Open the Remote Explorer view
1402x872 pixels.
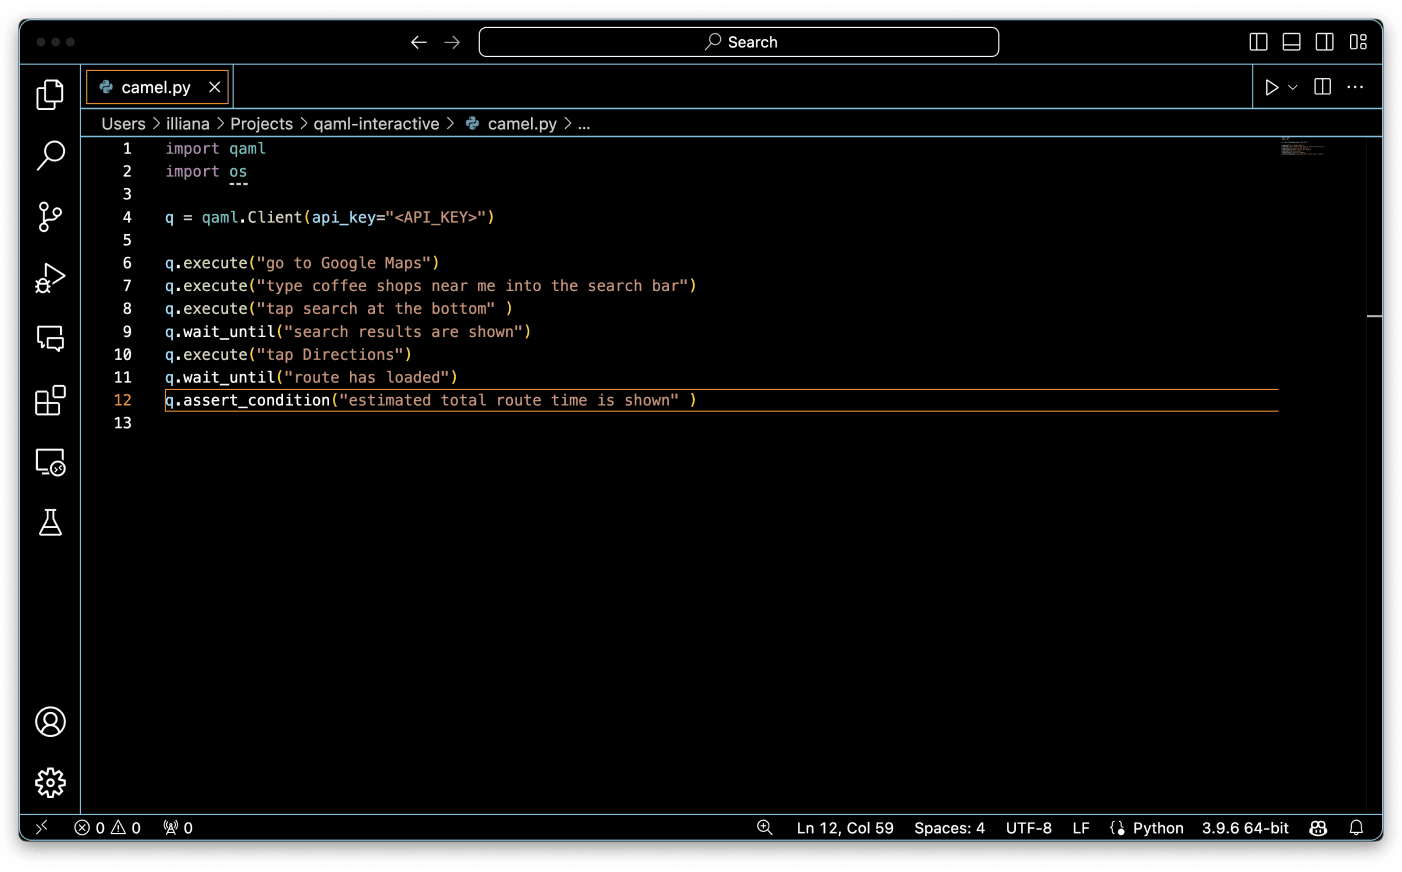pos(50,462)
